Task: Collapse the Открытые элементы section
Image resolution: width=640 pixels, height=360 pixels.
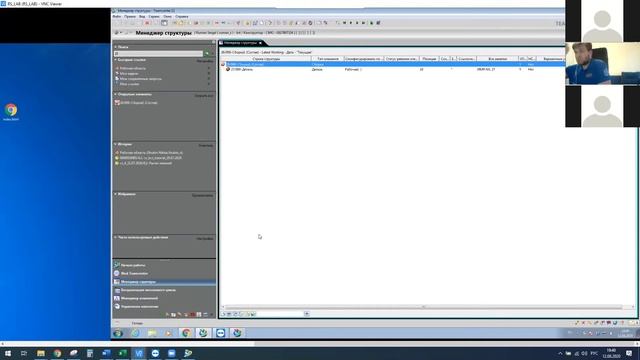Action: point(116,94)
